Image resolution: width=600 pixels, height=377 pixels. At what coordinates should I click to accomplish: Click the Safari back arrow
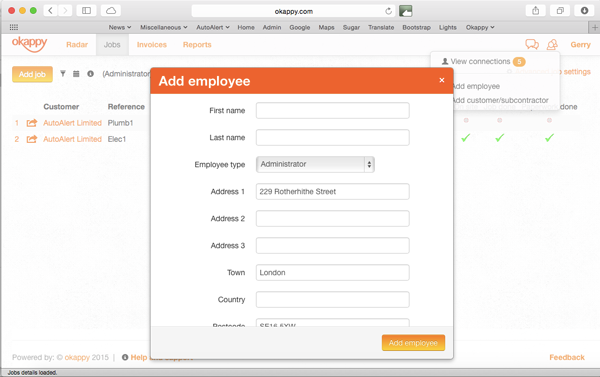click(50, 10)
